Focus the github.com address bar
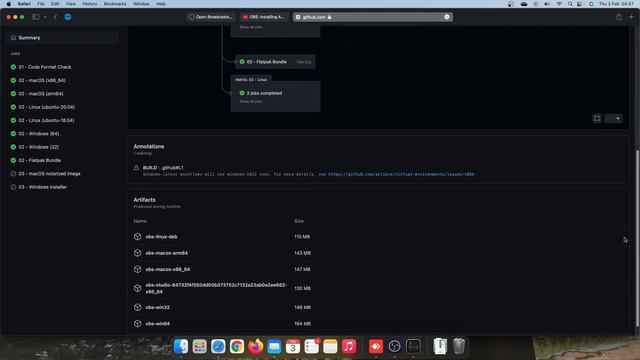 click(x=372, y=17)
